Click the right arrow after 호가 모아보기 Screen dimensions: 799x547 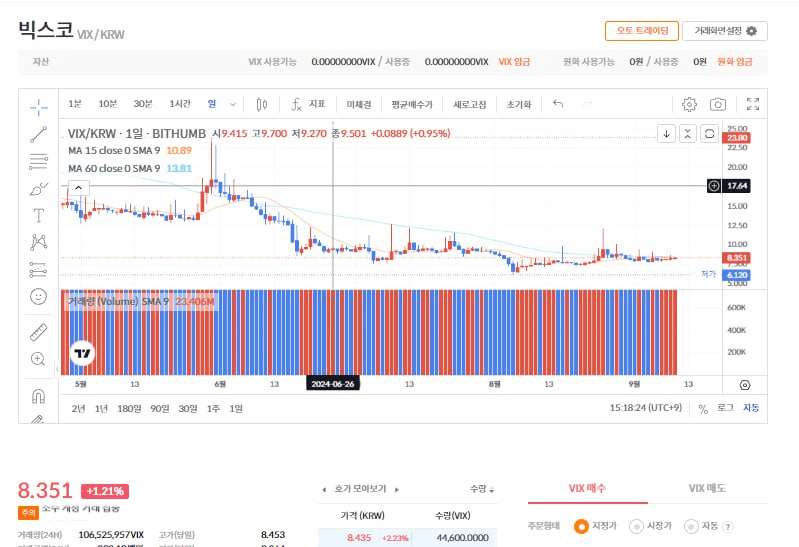click(x=396, y=489)
